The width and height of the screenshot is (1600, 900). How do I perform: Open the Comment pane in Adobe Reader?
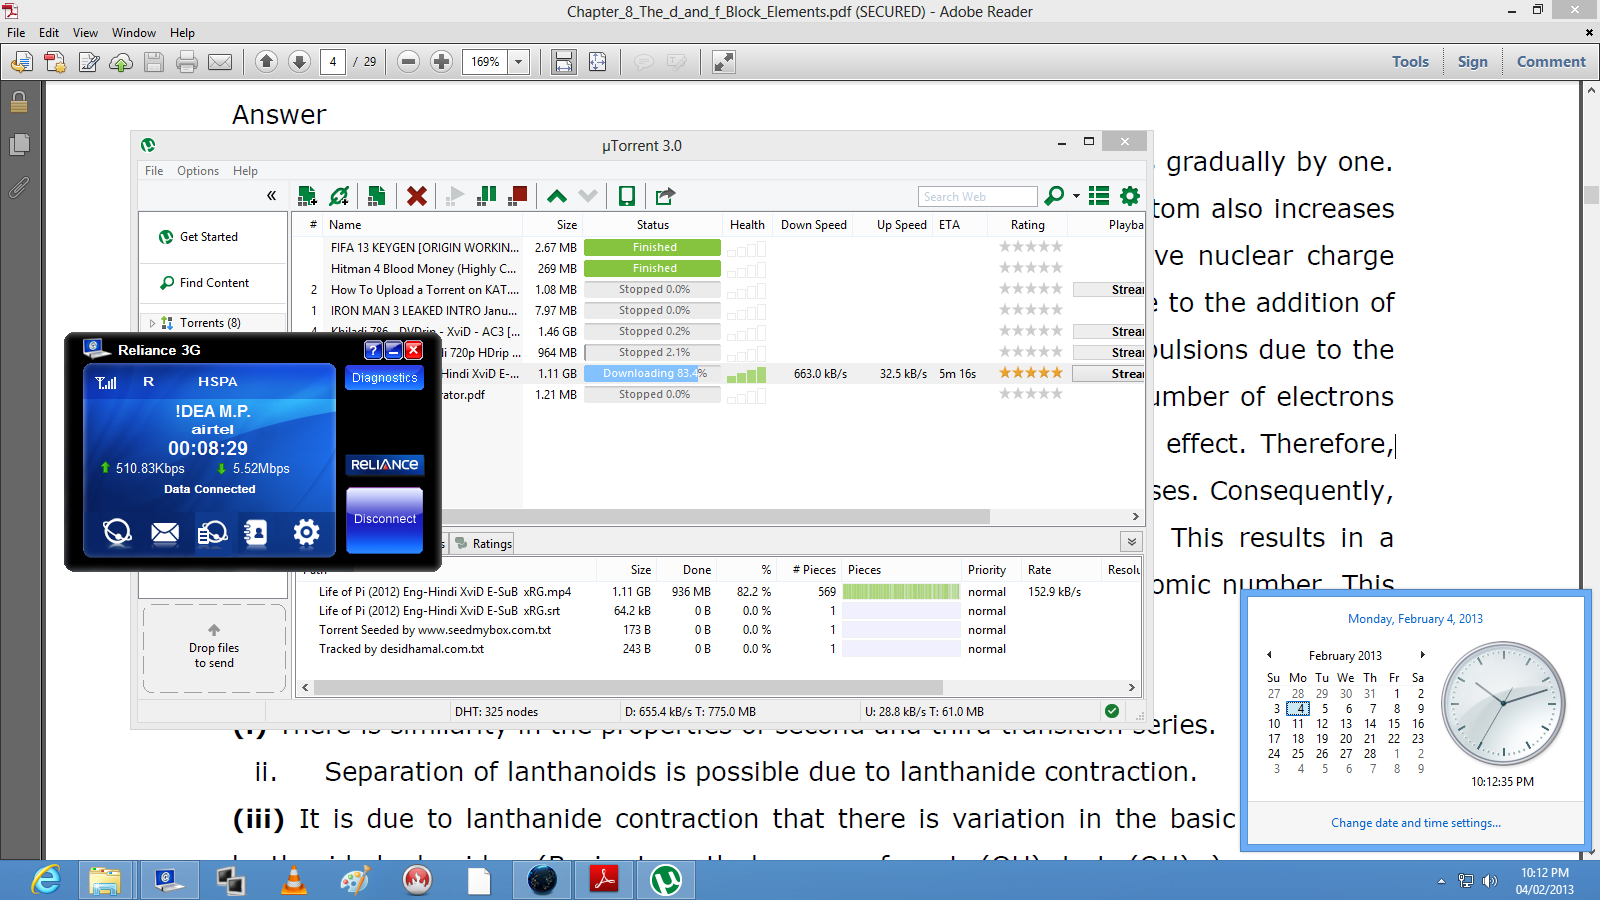(x=1551, y=62)
